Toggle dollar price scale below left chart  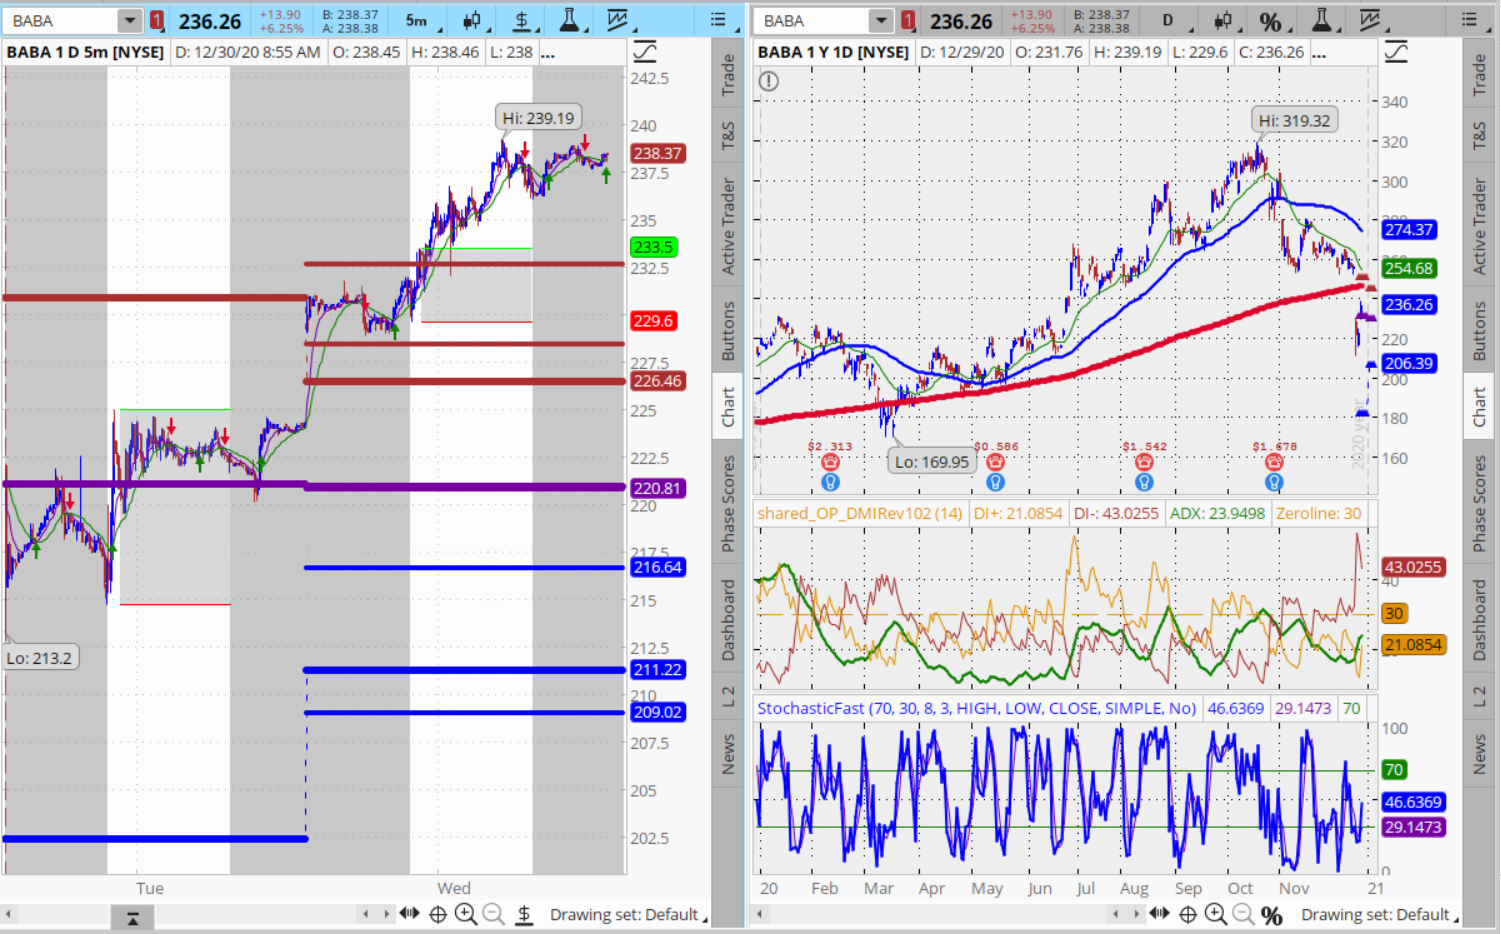pyautogui.click(x=524, y=914)
